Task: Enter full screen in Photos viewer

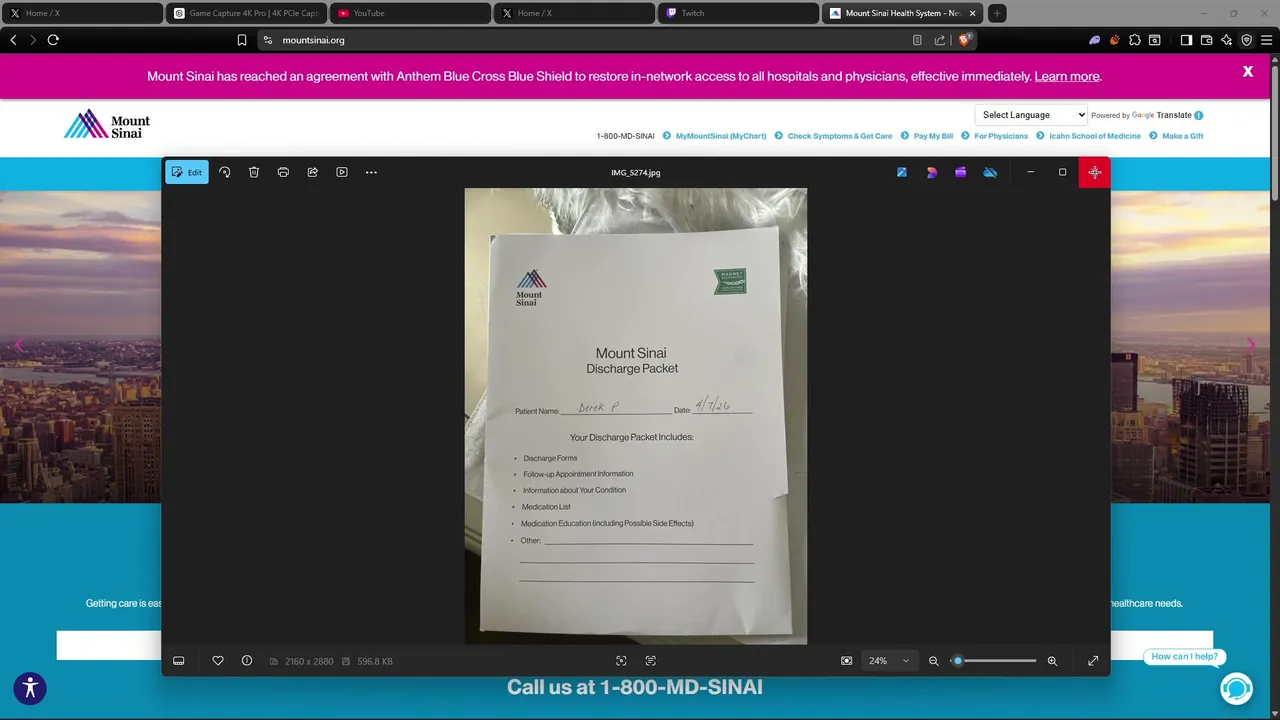Action: pyautogui.click(x=1093, y=661)
